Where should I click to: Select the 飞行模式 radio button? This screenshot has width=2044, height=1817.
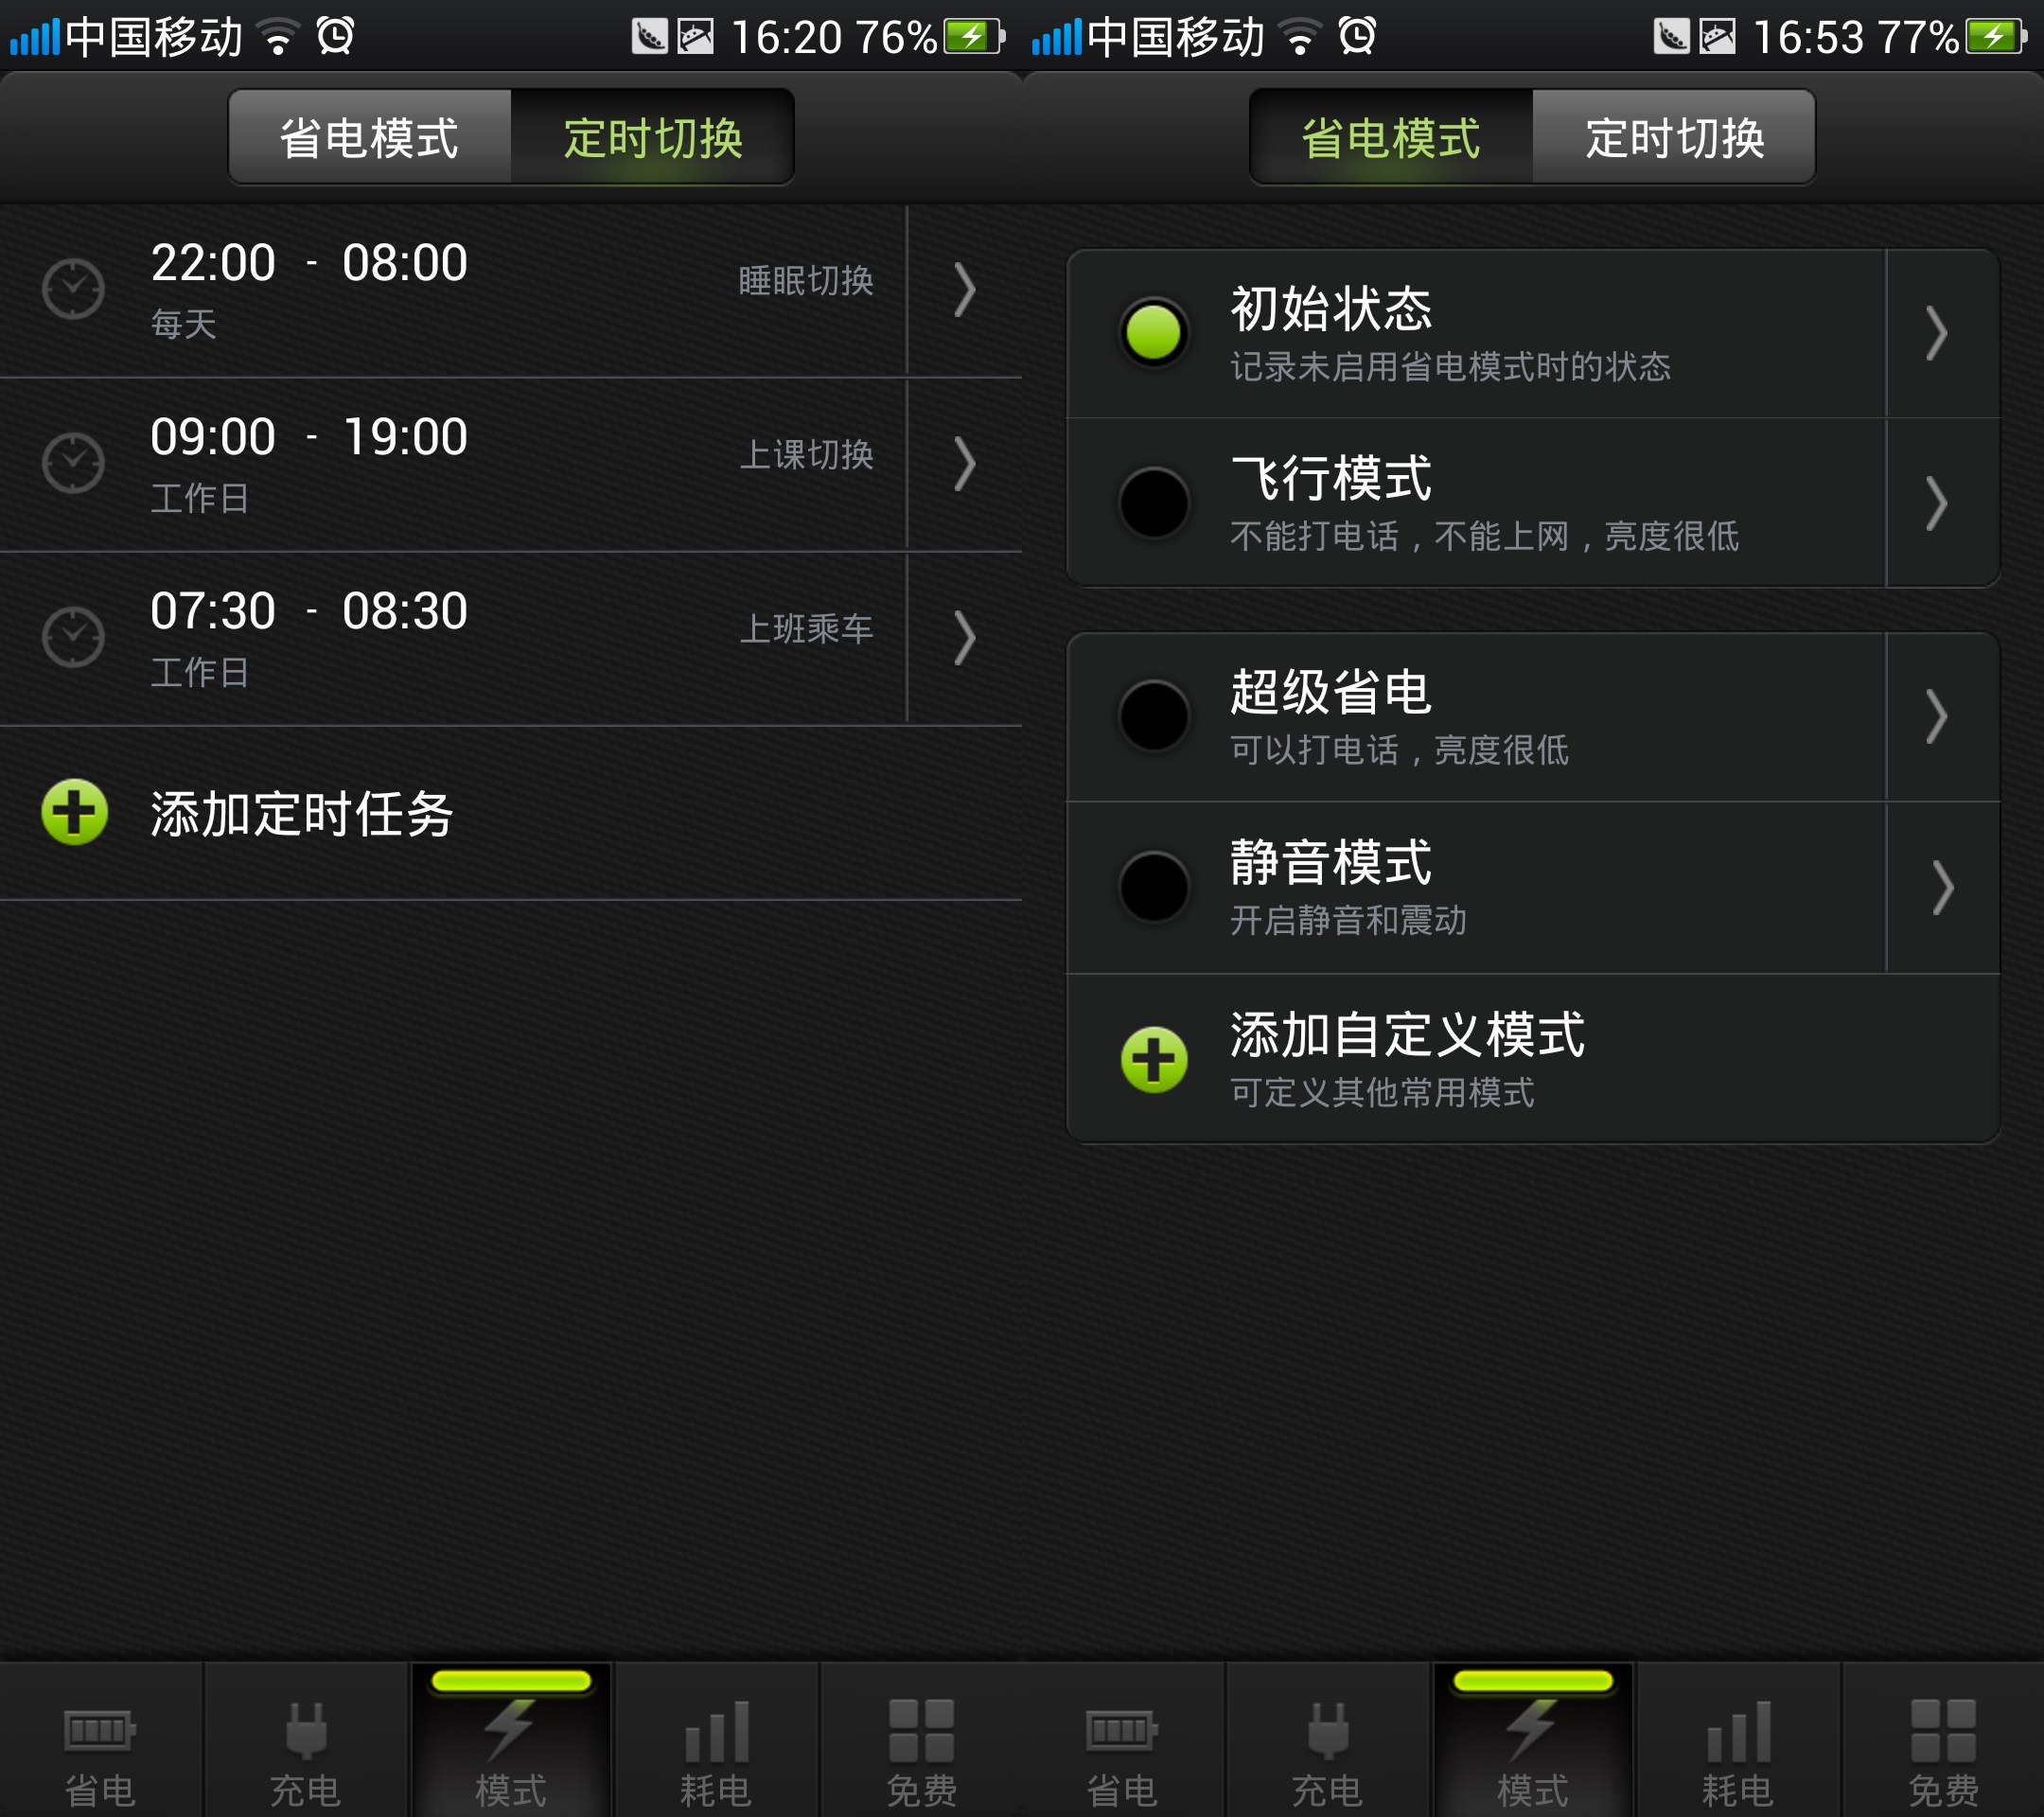(1153, 503)
